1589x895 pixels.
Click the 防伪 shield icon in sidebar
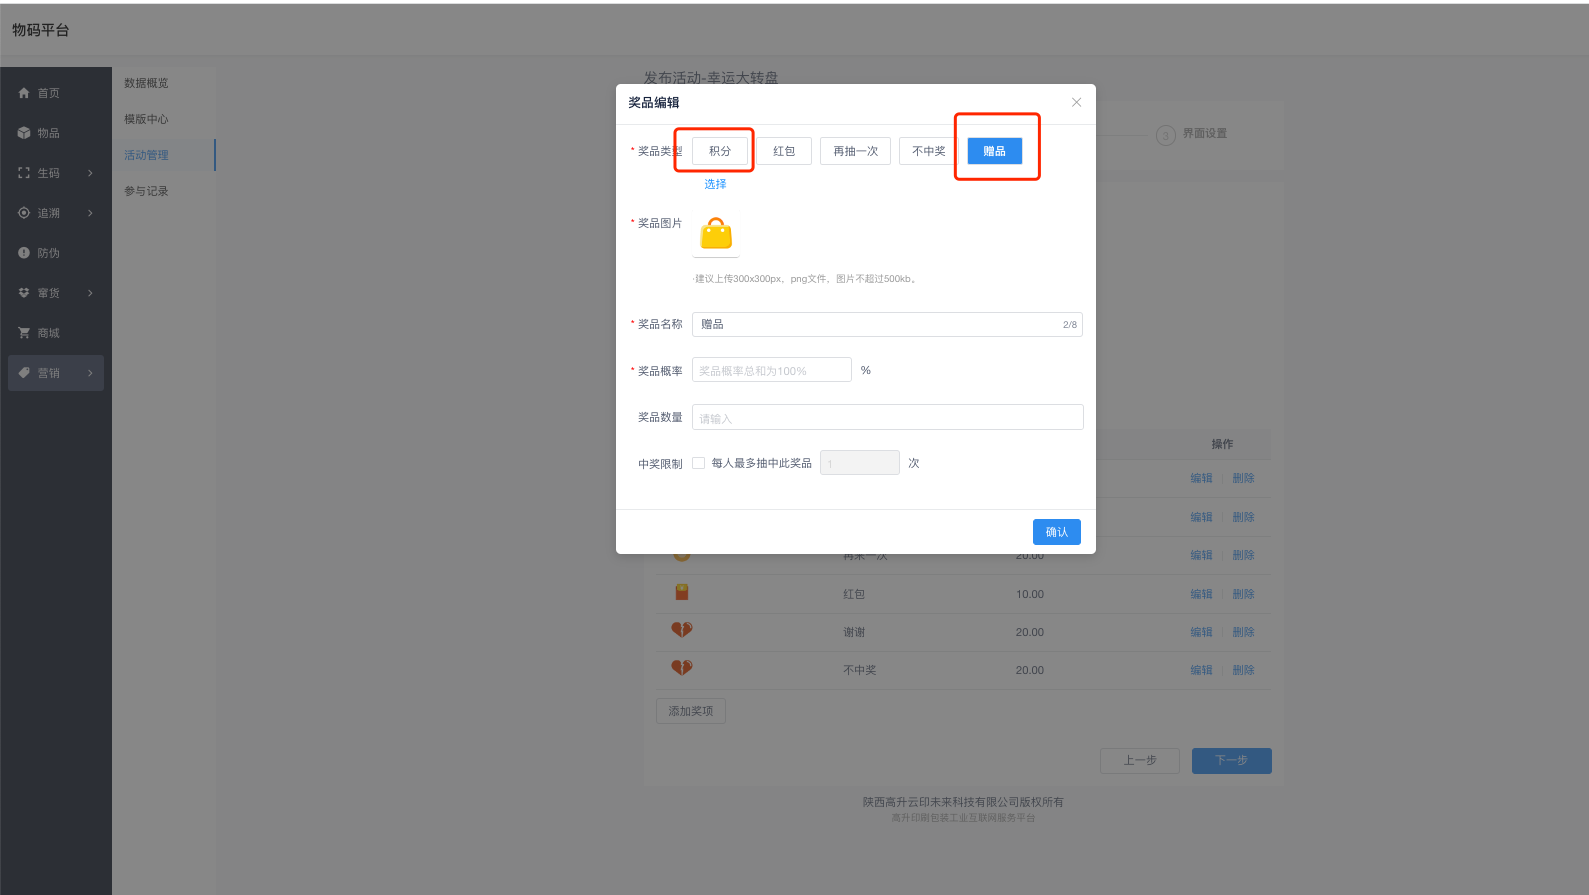tap(24, 253)
